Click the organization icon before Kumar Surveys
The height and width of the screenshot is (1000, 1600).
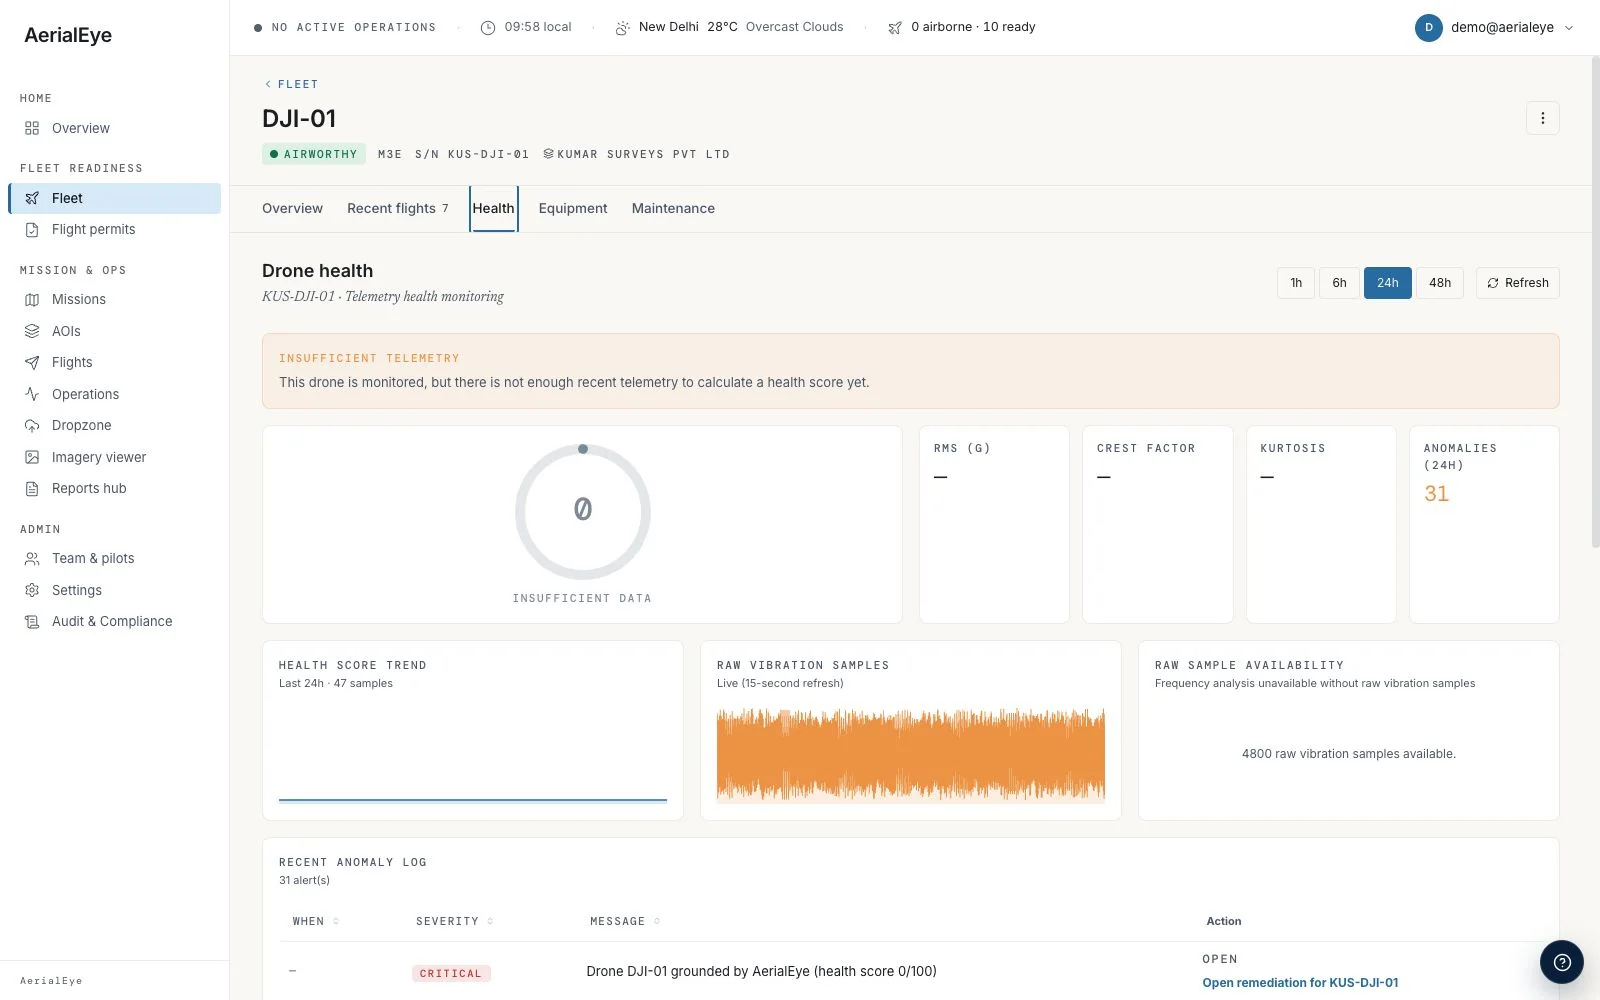click(548, 154)
